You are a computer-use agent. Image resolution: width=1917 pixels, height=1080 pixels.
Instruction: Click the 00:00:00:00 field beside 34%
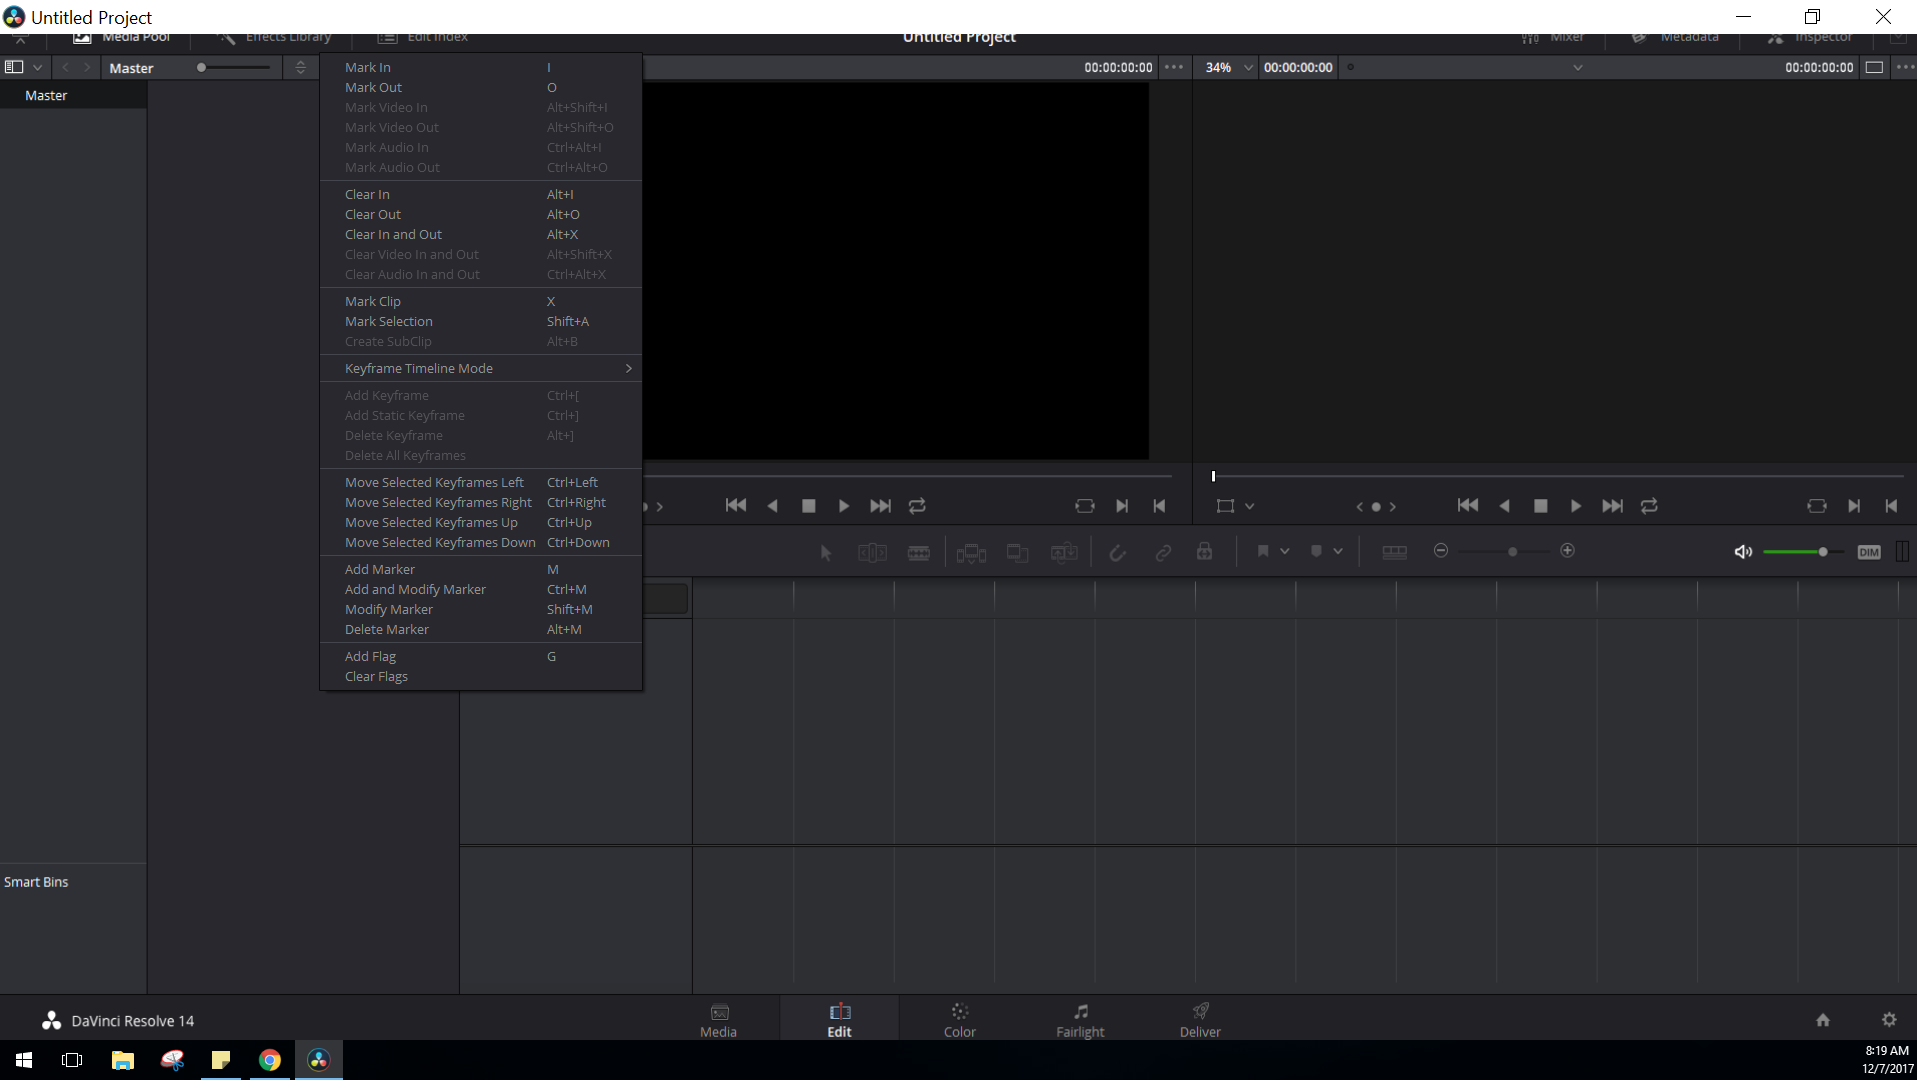tap(1298, 67)
